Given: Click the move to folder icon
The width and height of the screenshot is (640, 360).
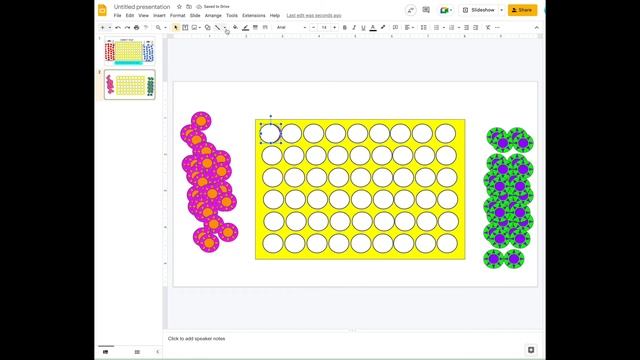Looking at the screenshot, I should tap(189, 7).
